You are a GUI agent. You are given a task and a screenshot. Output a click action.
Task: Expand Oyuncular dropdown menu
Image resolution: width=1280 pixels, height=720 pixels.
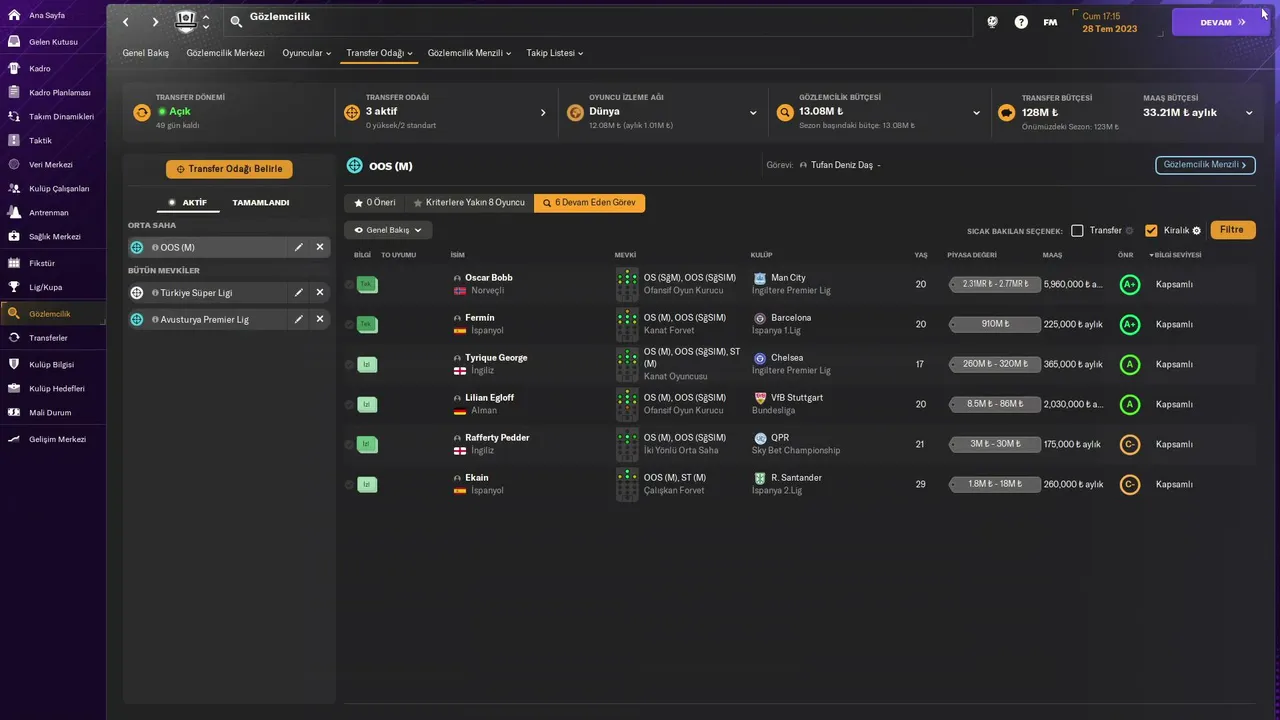306,53
